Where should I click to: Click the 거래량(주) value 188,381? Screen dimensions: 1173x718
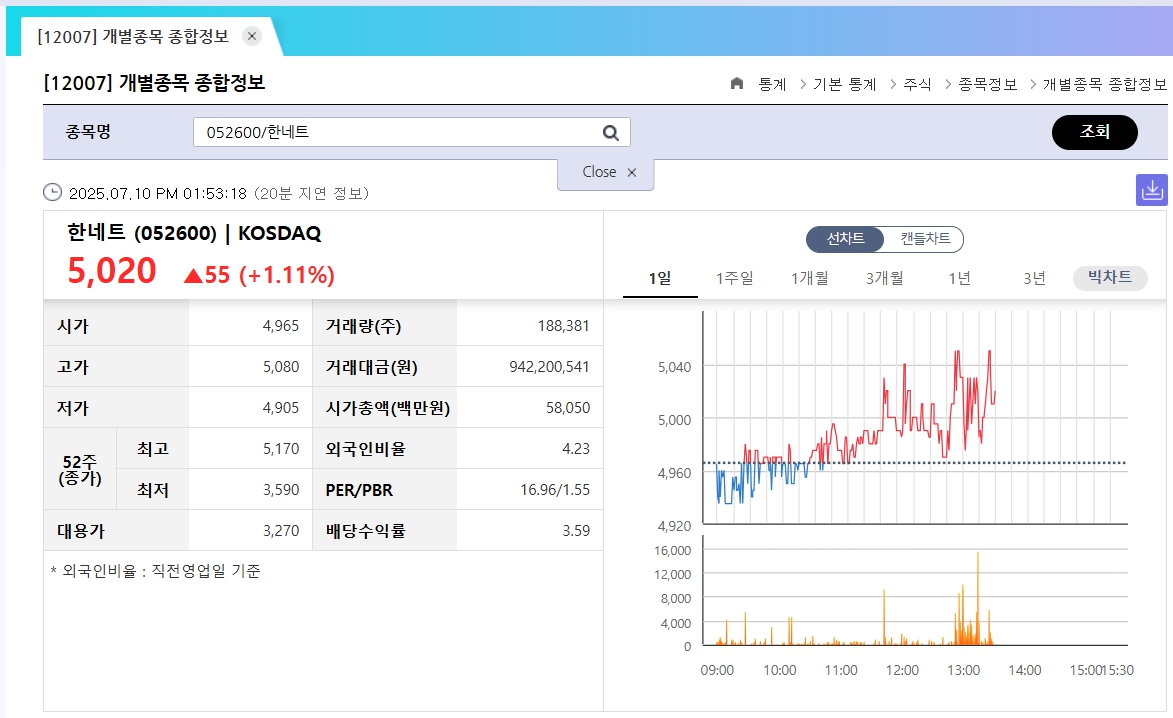[x=563, y=326]
